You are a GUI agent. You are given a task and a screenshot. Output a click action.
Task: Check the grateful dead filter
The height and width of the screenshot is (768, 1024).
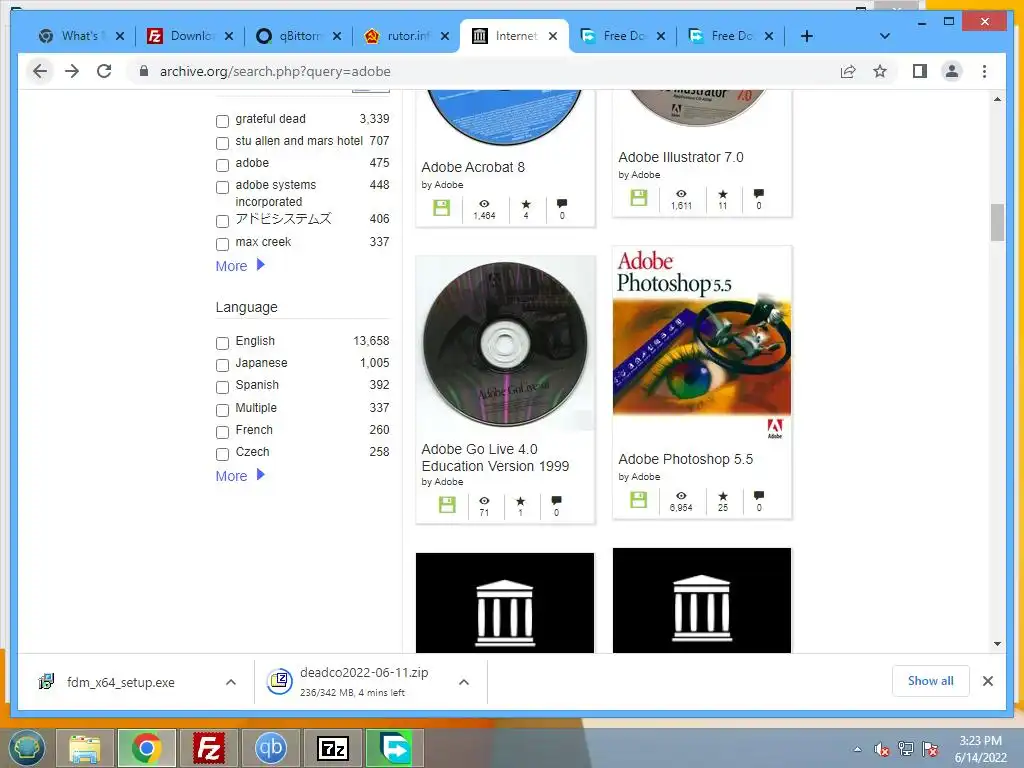223,121
